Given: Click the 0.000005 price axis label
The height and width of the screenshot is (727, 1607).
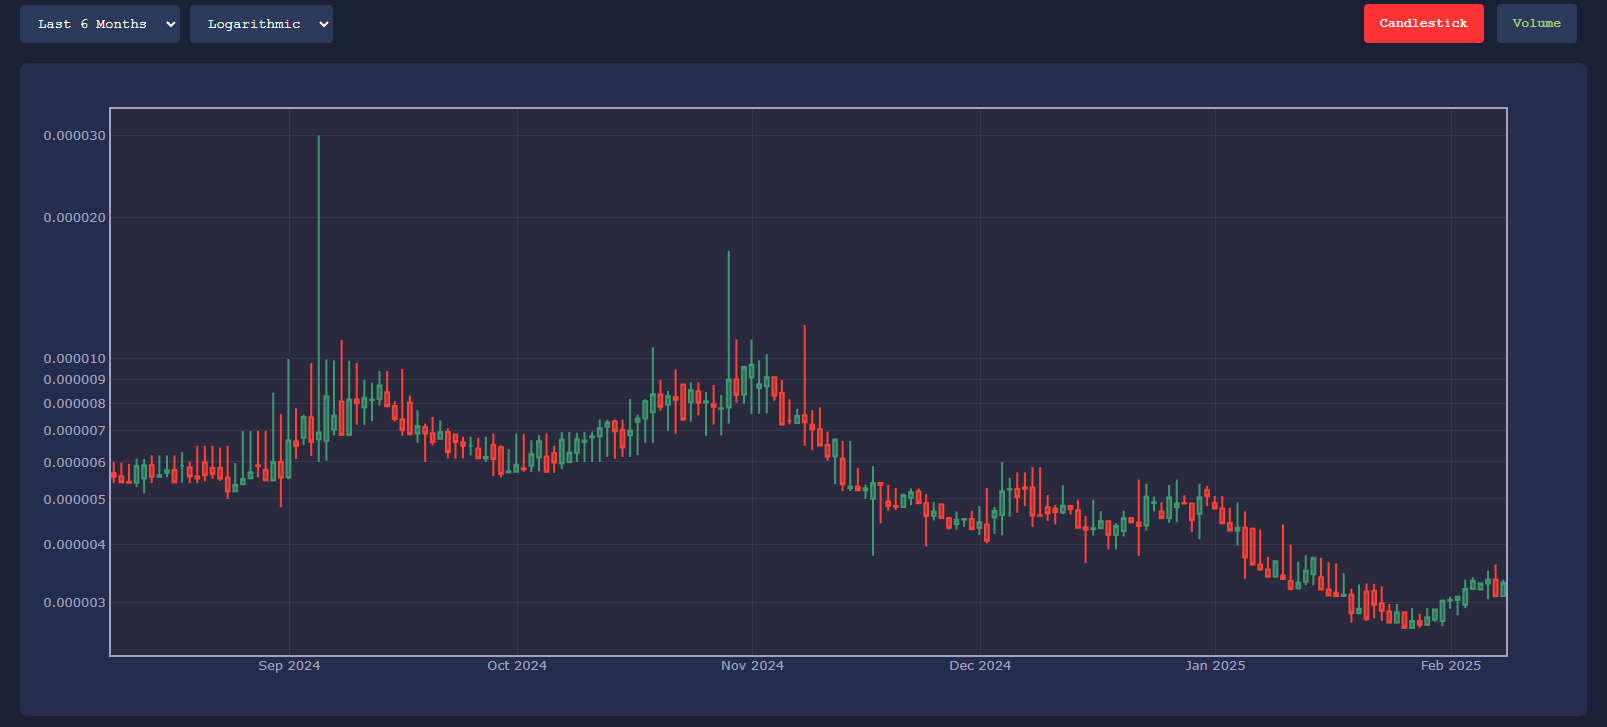Looking at the screenshot, I should tap(74, 500).
